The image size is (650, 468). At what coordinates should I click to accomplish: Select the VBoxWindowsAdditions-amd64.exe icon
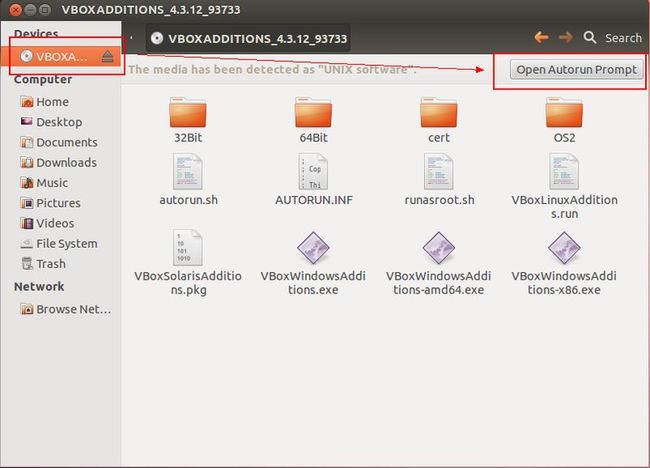[439, 248]
